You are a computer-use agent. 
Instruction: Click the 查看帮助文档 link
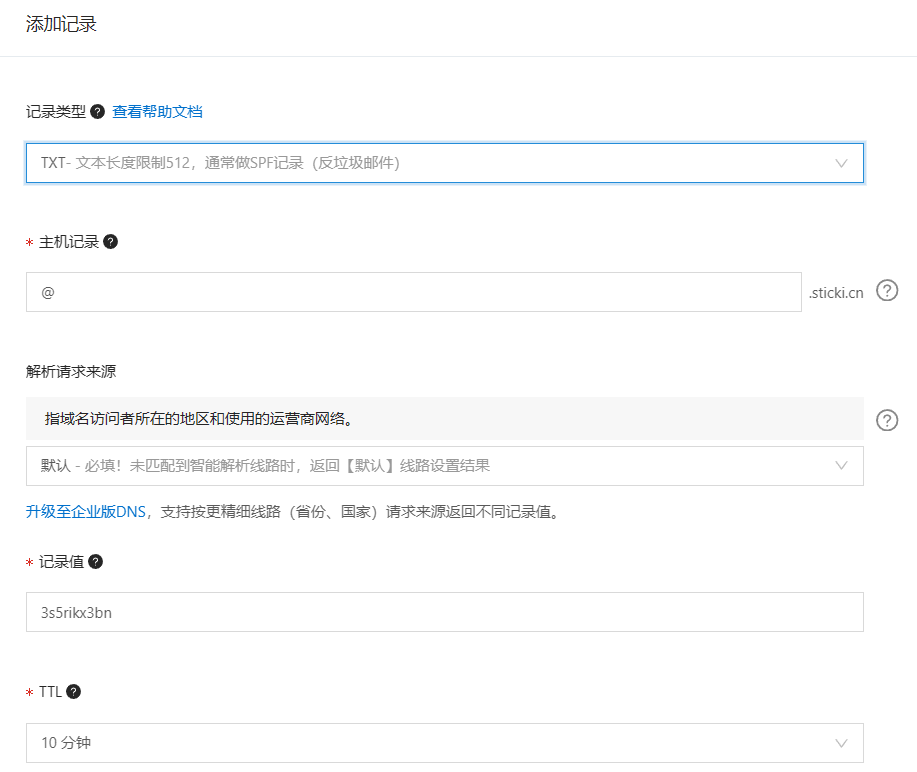[x=156, y=111]
